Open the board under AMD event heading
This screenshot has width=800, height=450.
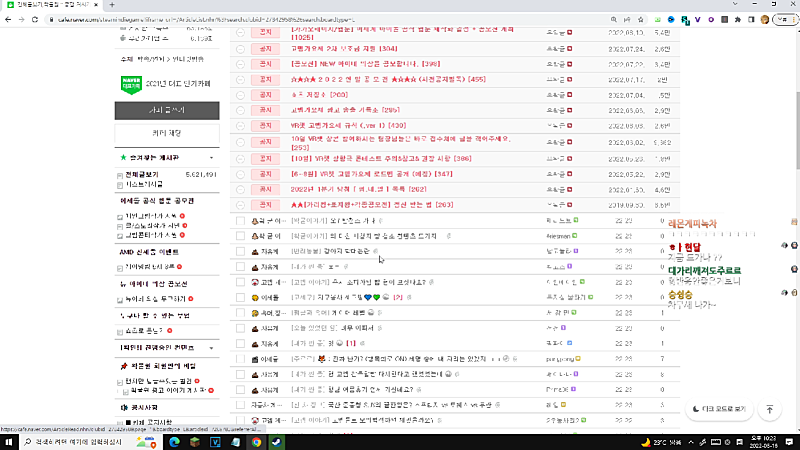coord(150,266)
